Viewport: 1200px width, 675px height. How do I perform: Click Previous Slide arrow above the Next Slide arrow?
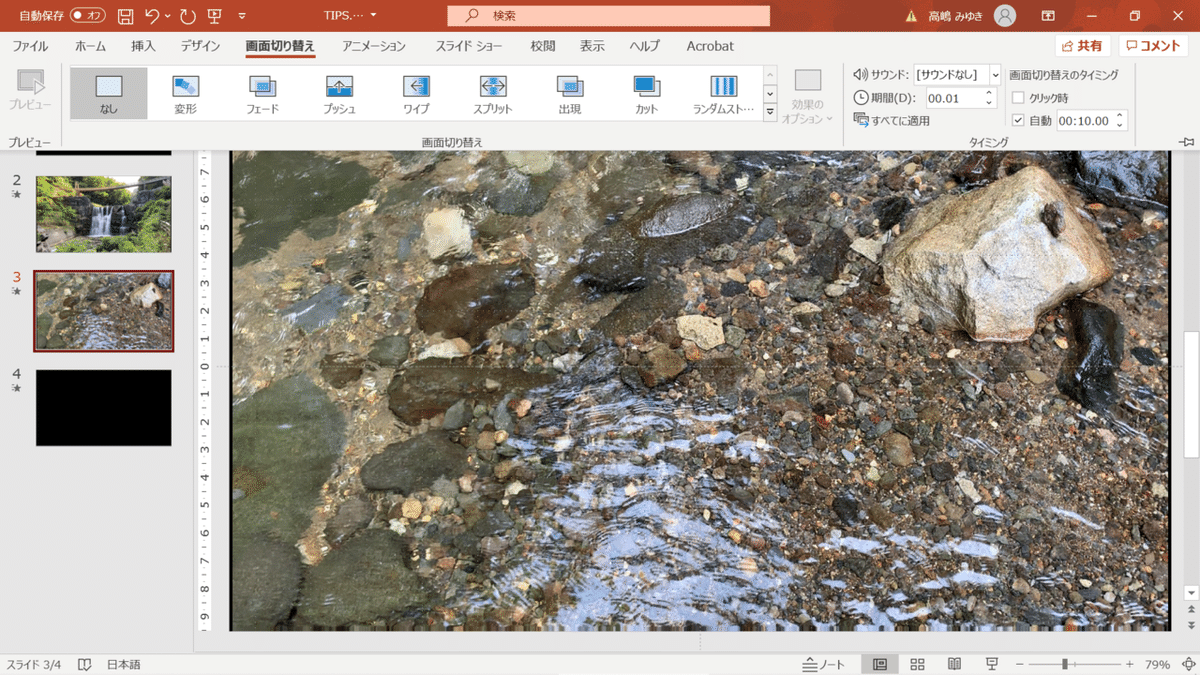coord(1191,609)
